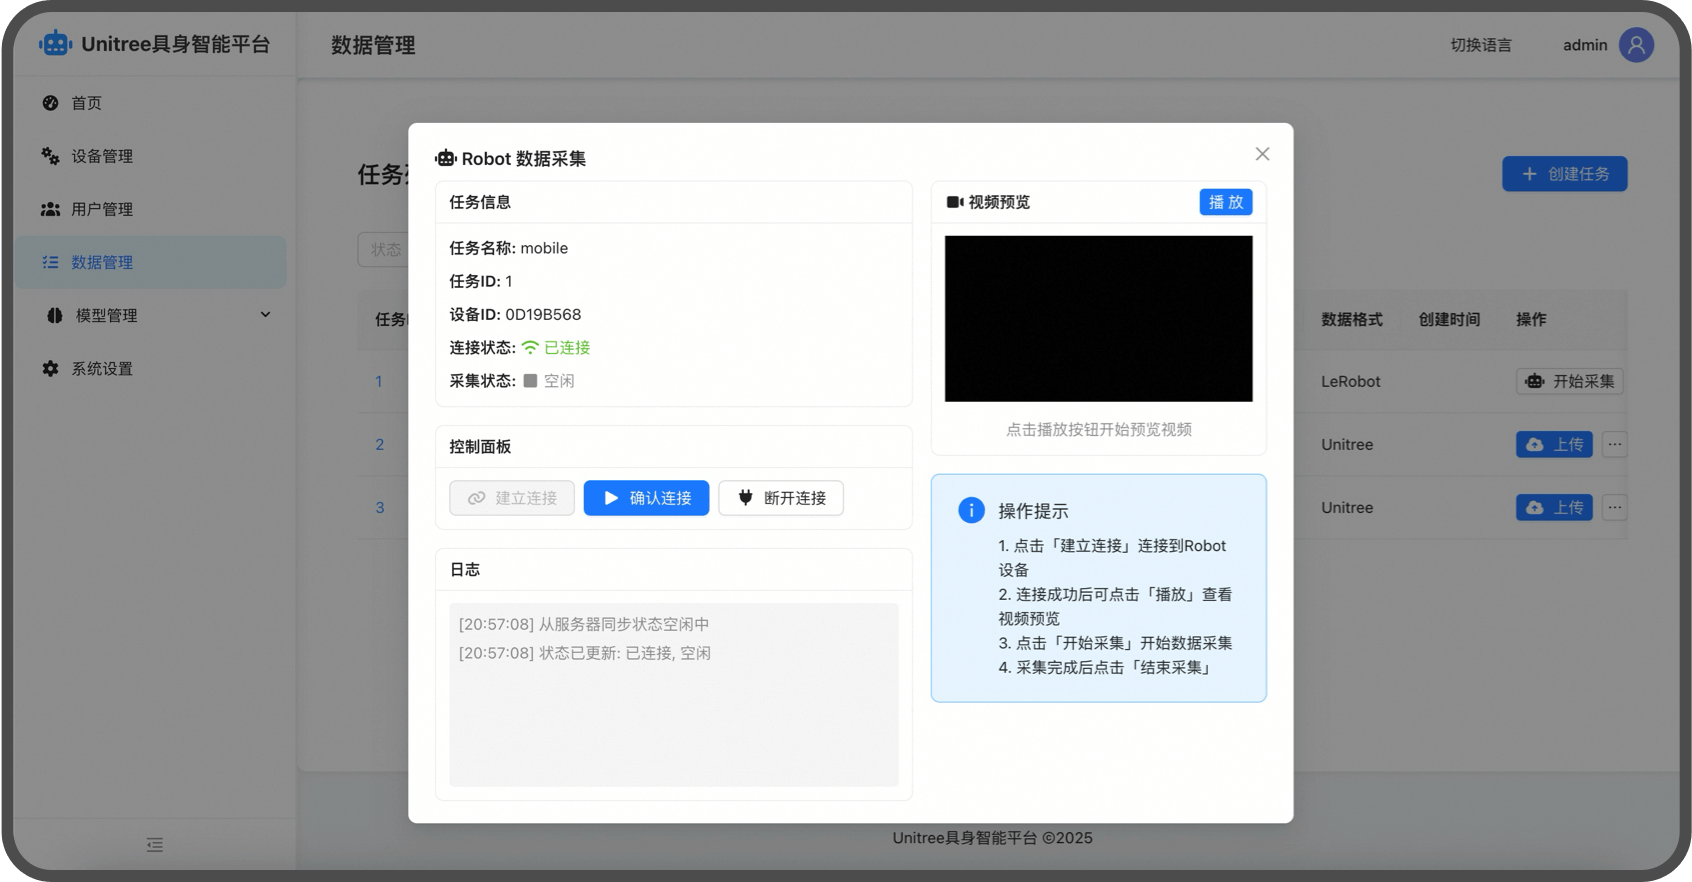Image resolution: width=1692 pixels, height=882 pixels.
Task: Open more options for task 3
Action: pyautogui.click(x=1614, y=508)
